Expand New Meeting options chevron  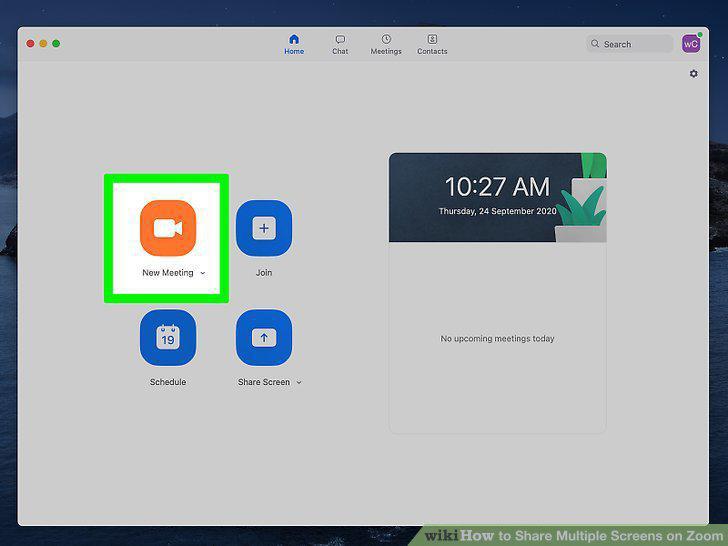click(x=202, y=273)
